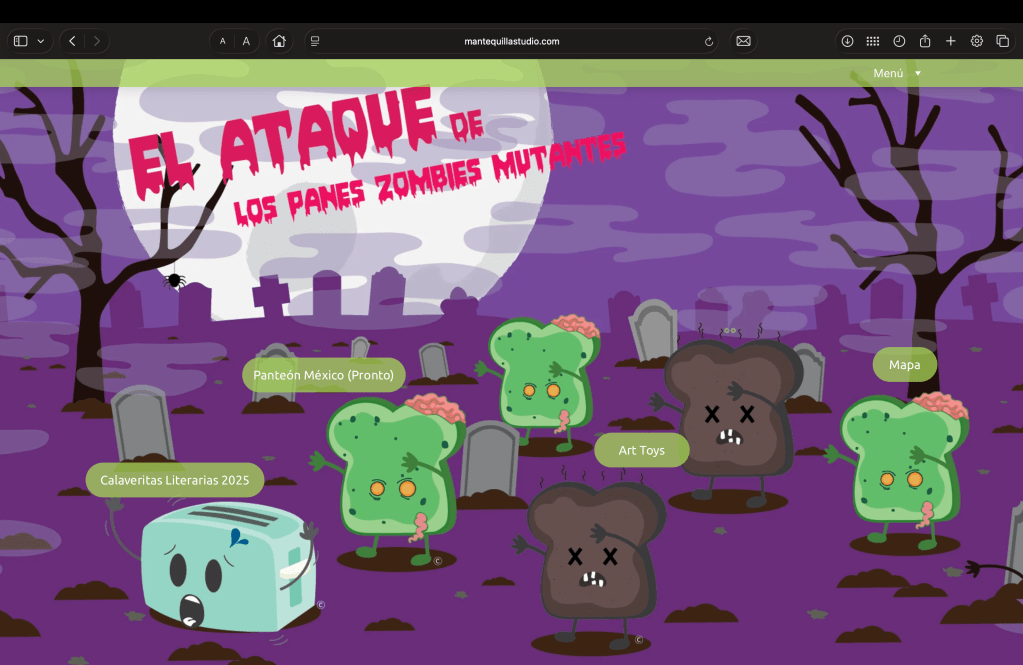Expand the Menú dropdown
Viewport: 1023px width, 665px height.
tap(896, 73)
